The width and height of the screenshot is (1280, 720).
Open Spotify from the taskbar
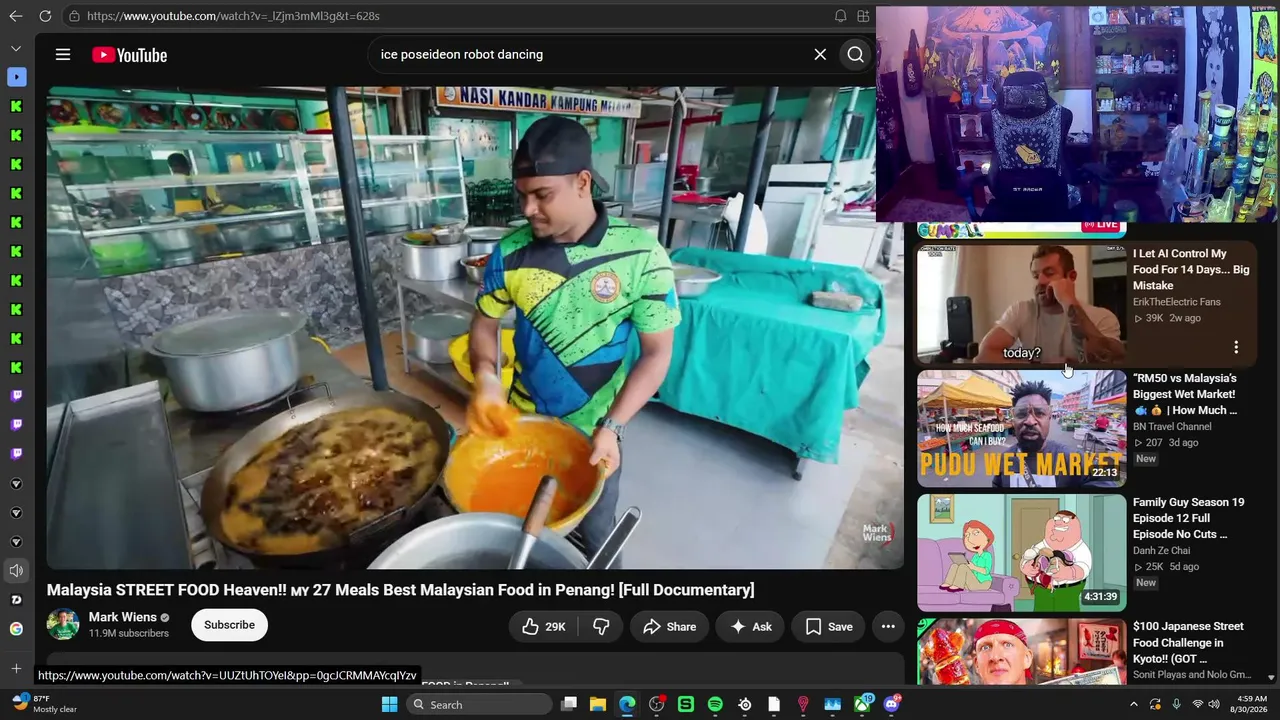coord(715,705)
